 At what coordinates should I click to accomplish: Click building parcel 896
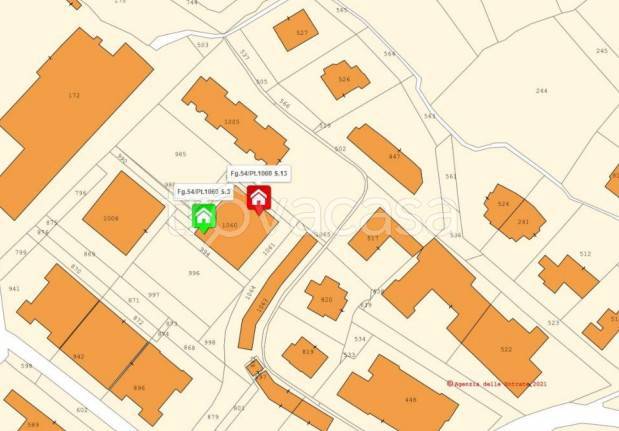coord(152,385)
